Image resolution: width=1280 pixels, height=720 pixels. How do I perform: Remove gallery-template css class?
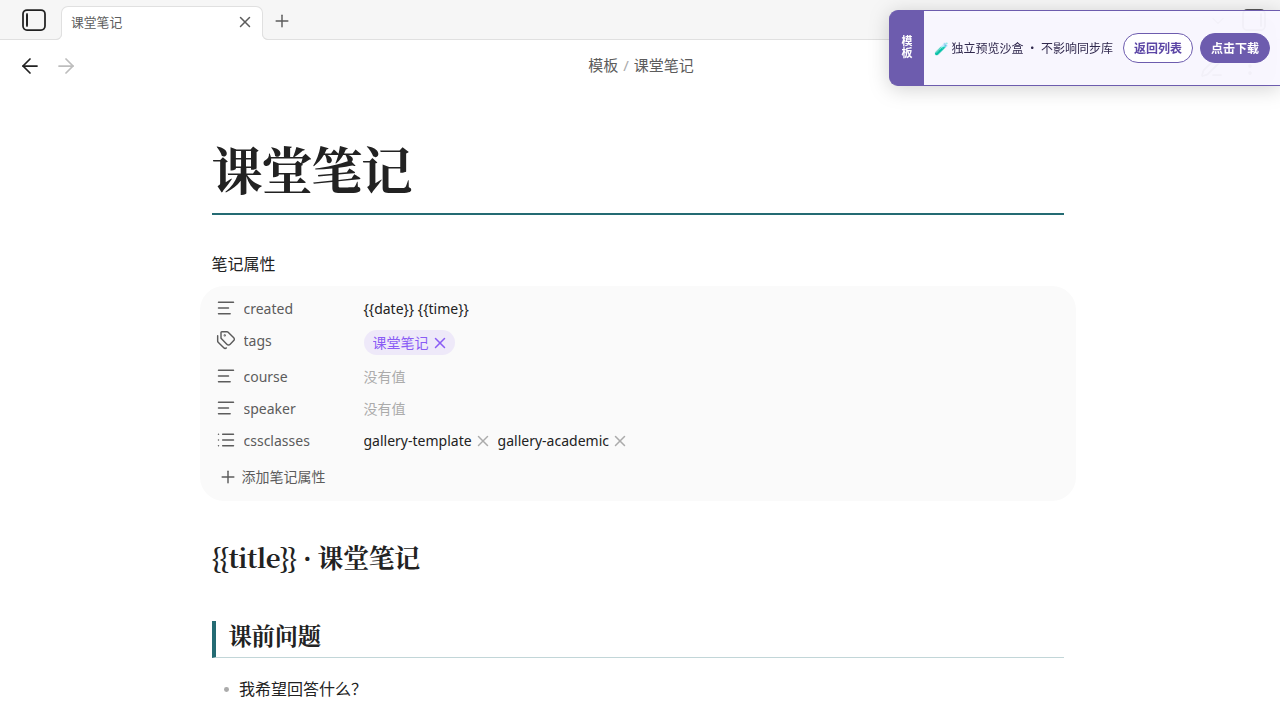coord(483,441)
